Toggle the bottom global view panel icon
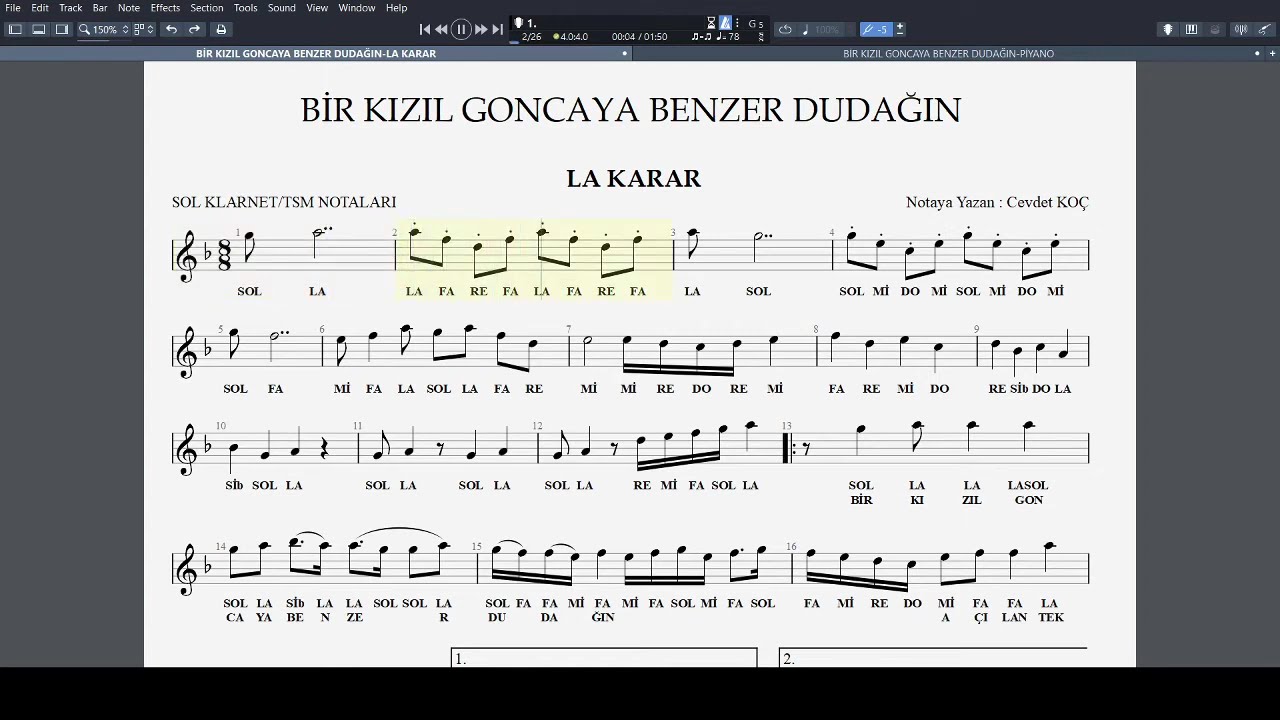The height and width of the screenshot is (720, 1280). (x=39, y=29)
